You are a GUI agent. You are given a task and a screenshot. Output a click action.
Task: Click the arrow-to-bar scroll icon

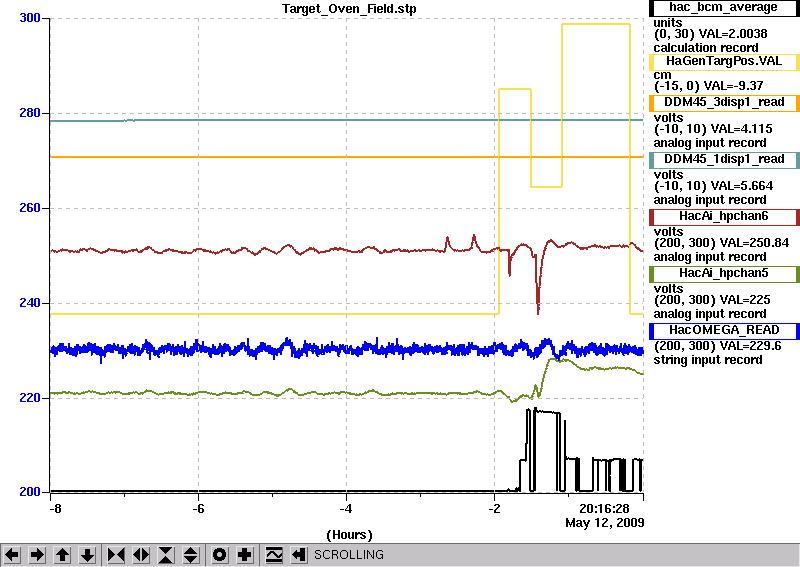(298, 554)
